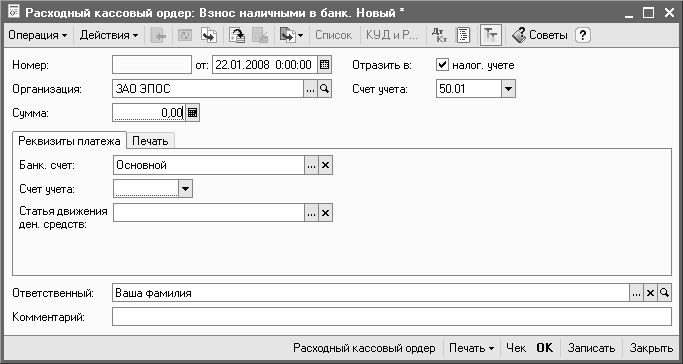Click the date field 22.01.2008

pyautogui.click(x=265, y=65)
